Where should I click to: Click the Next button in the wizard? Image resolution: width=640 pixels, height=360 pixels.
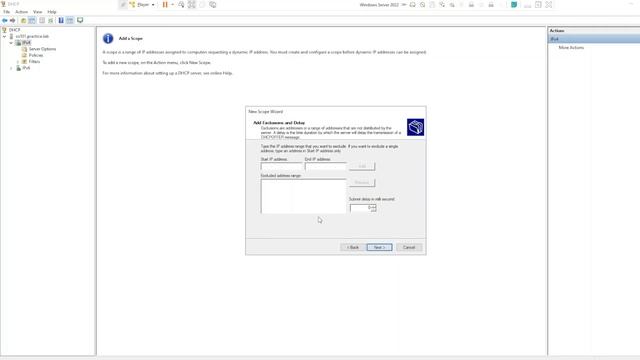[x=379, y=247]
